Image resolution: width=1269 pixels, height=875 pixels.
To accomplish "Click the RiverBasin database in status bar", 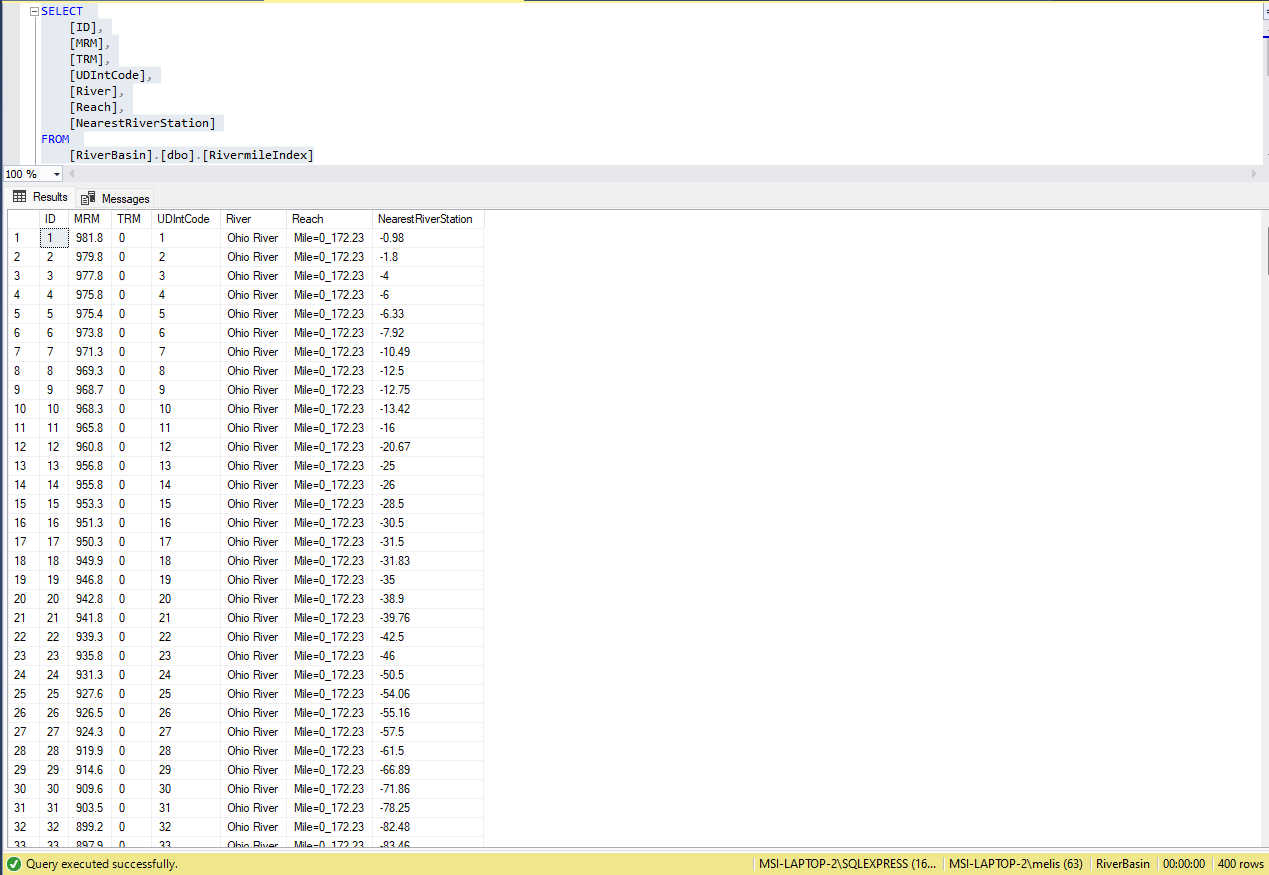I will coord(1123,864).
